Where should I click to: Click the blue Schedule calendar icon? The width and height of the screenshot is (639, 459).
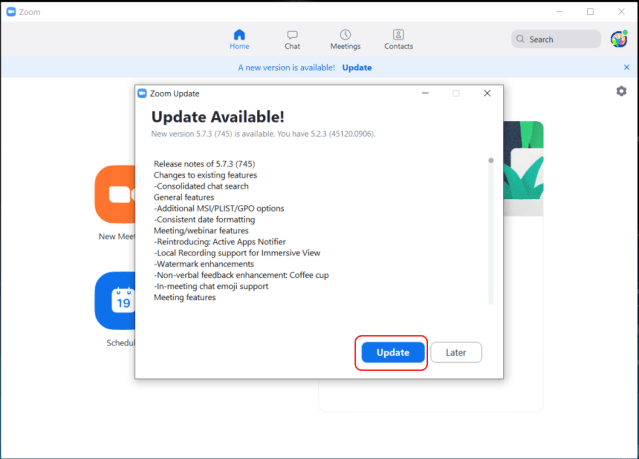(115, 301)
